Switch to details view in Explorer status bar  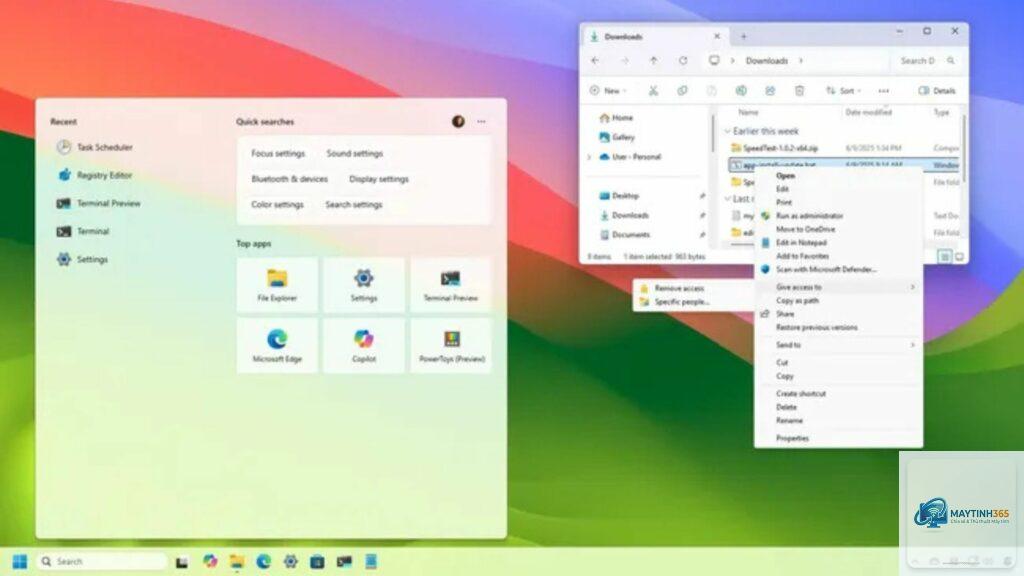coord(944,257)
